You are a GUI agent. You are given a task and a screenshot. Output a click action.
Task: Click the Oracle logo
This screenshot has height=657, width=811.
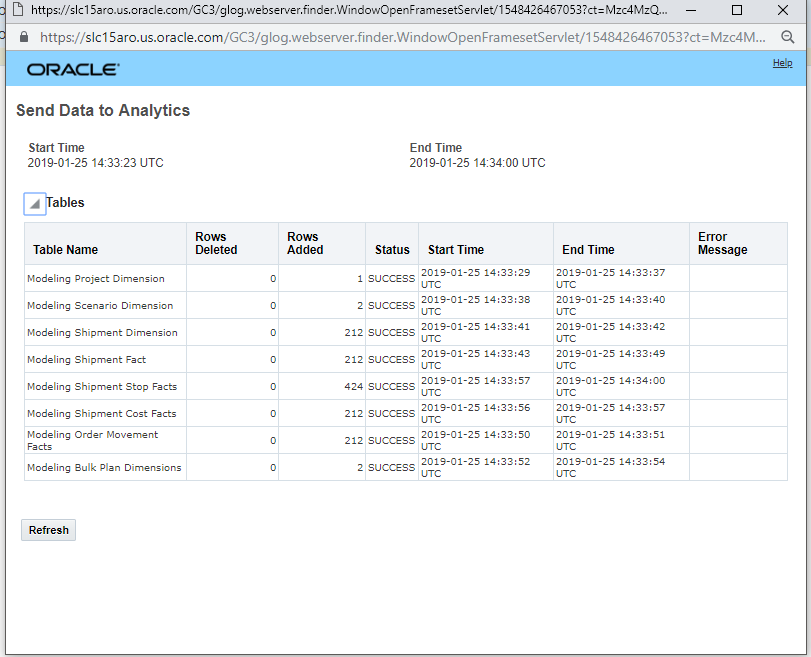point(73,69)
